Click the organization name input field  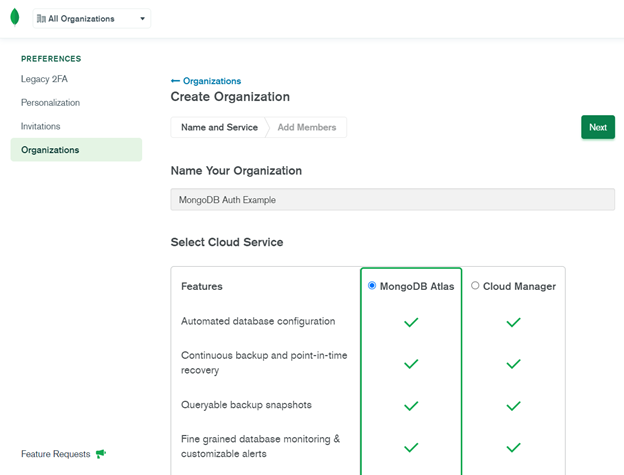tap(392, 199)
